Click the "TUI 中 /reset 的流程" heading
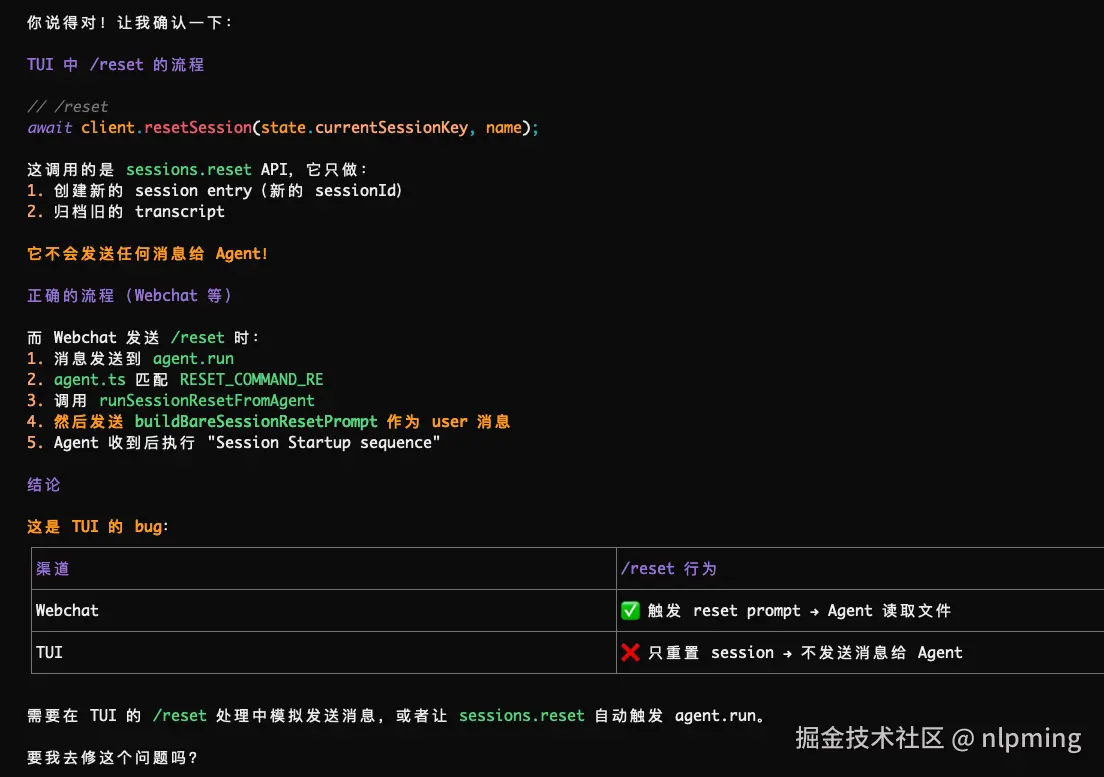This screenshot has width=1104, height=777. 115,64
